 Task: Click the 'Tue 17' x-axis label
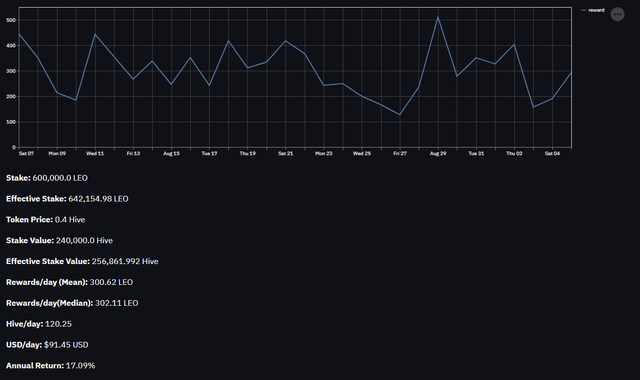(x=209, y=153)
